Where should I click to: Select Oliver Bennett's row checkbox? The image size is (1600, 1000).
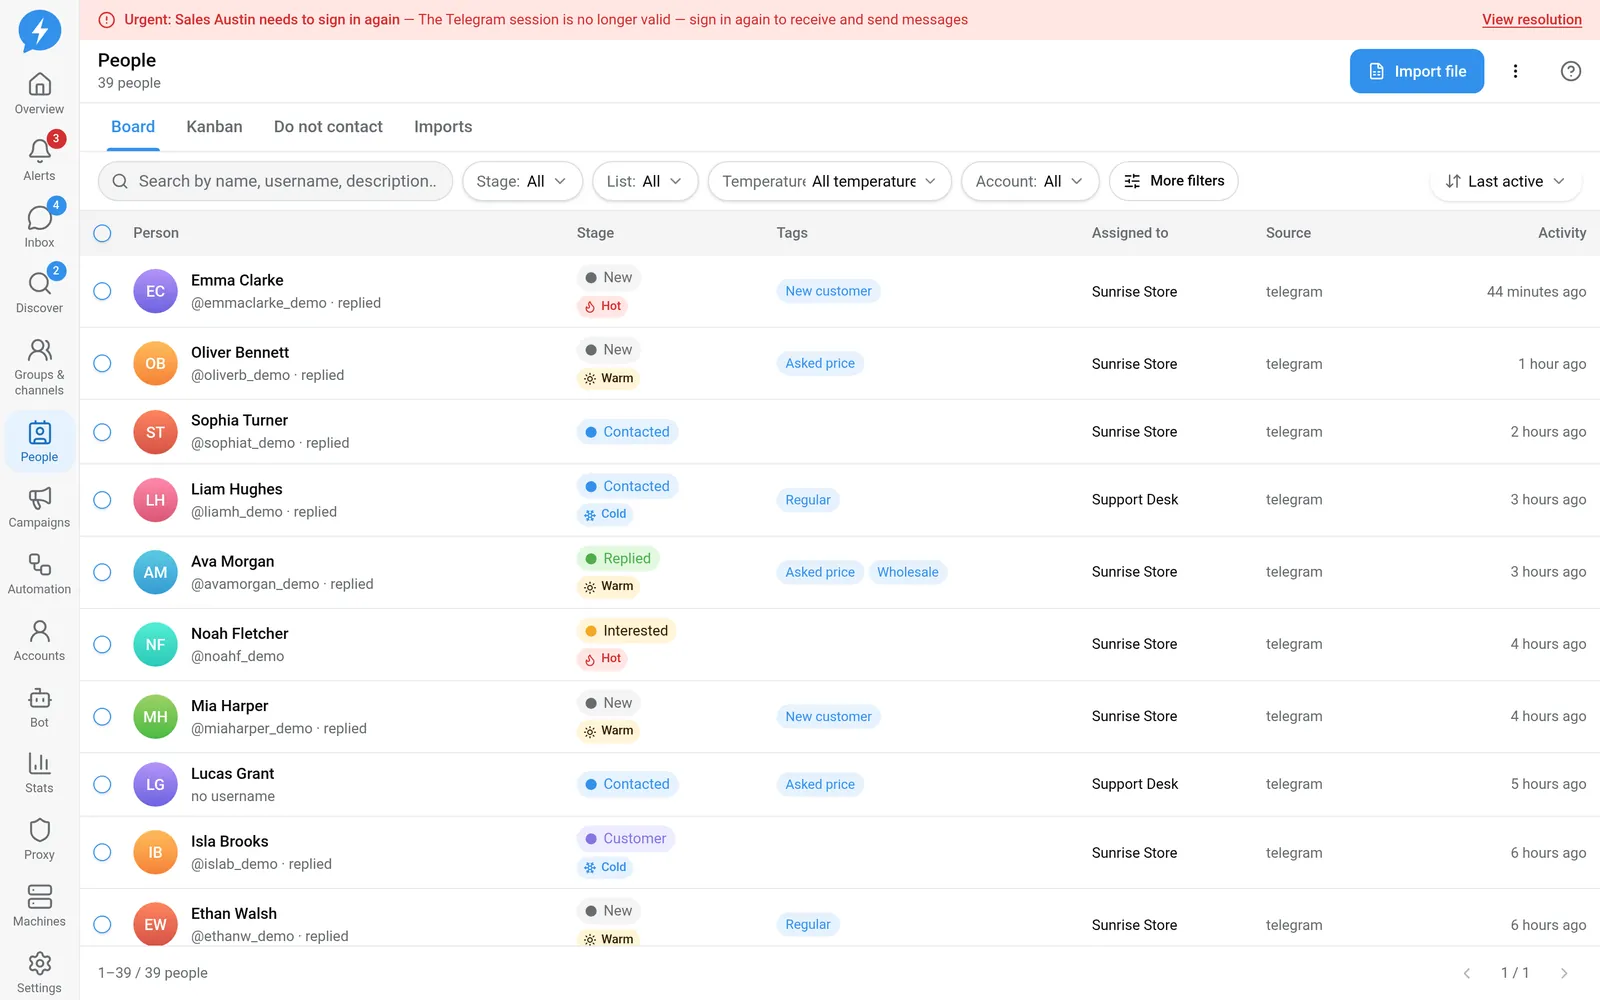coord(102,363)
